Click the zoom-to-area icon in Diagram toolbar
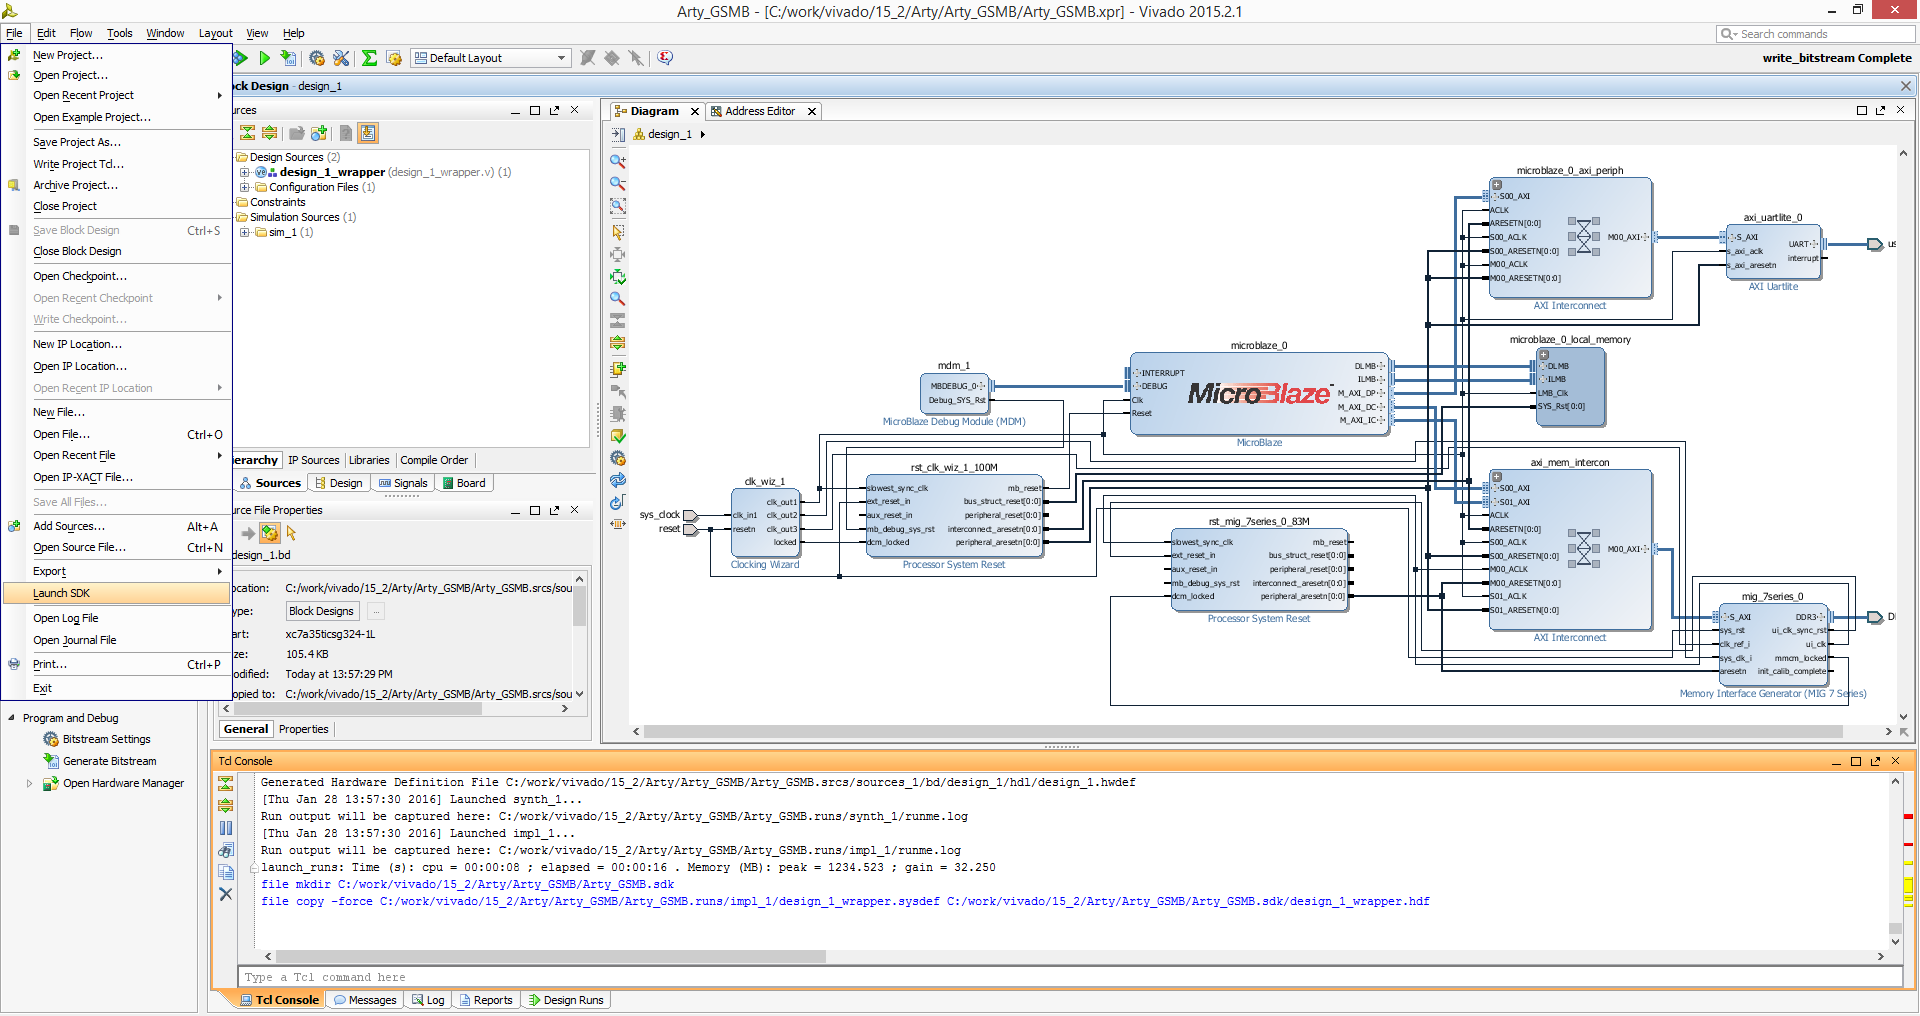 click(618, 206)
